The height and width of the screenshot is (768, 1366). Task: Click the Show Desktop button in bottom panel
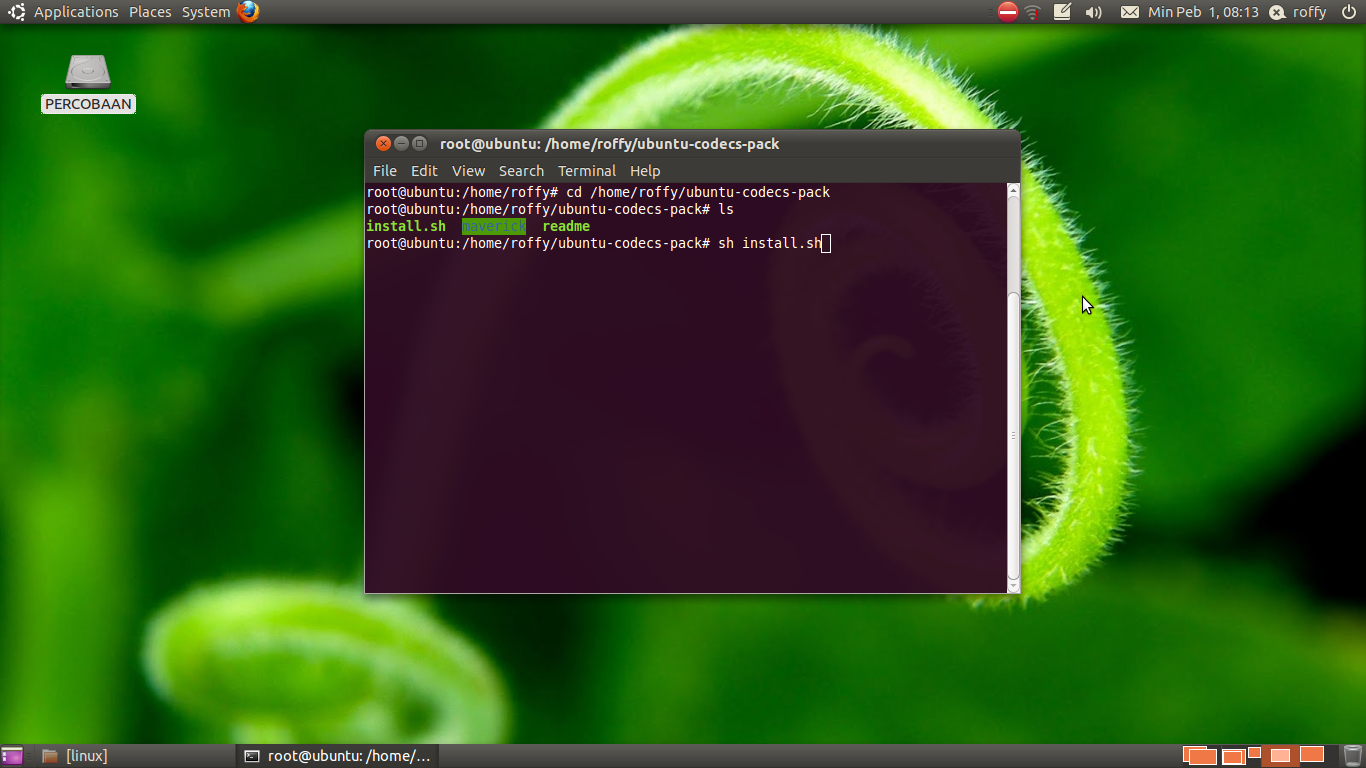click(12, 756)
